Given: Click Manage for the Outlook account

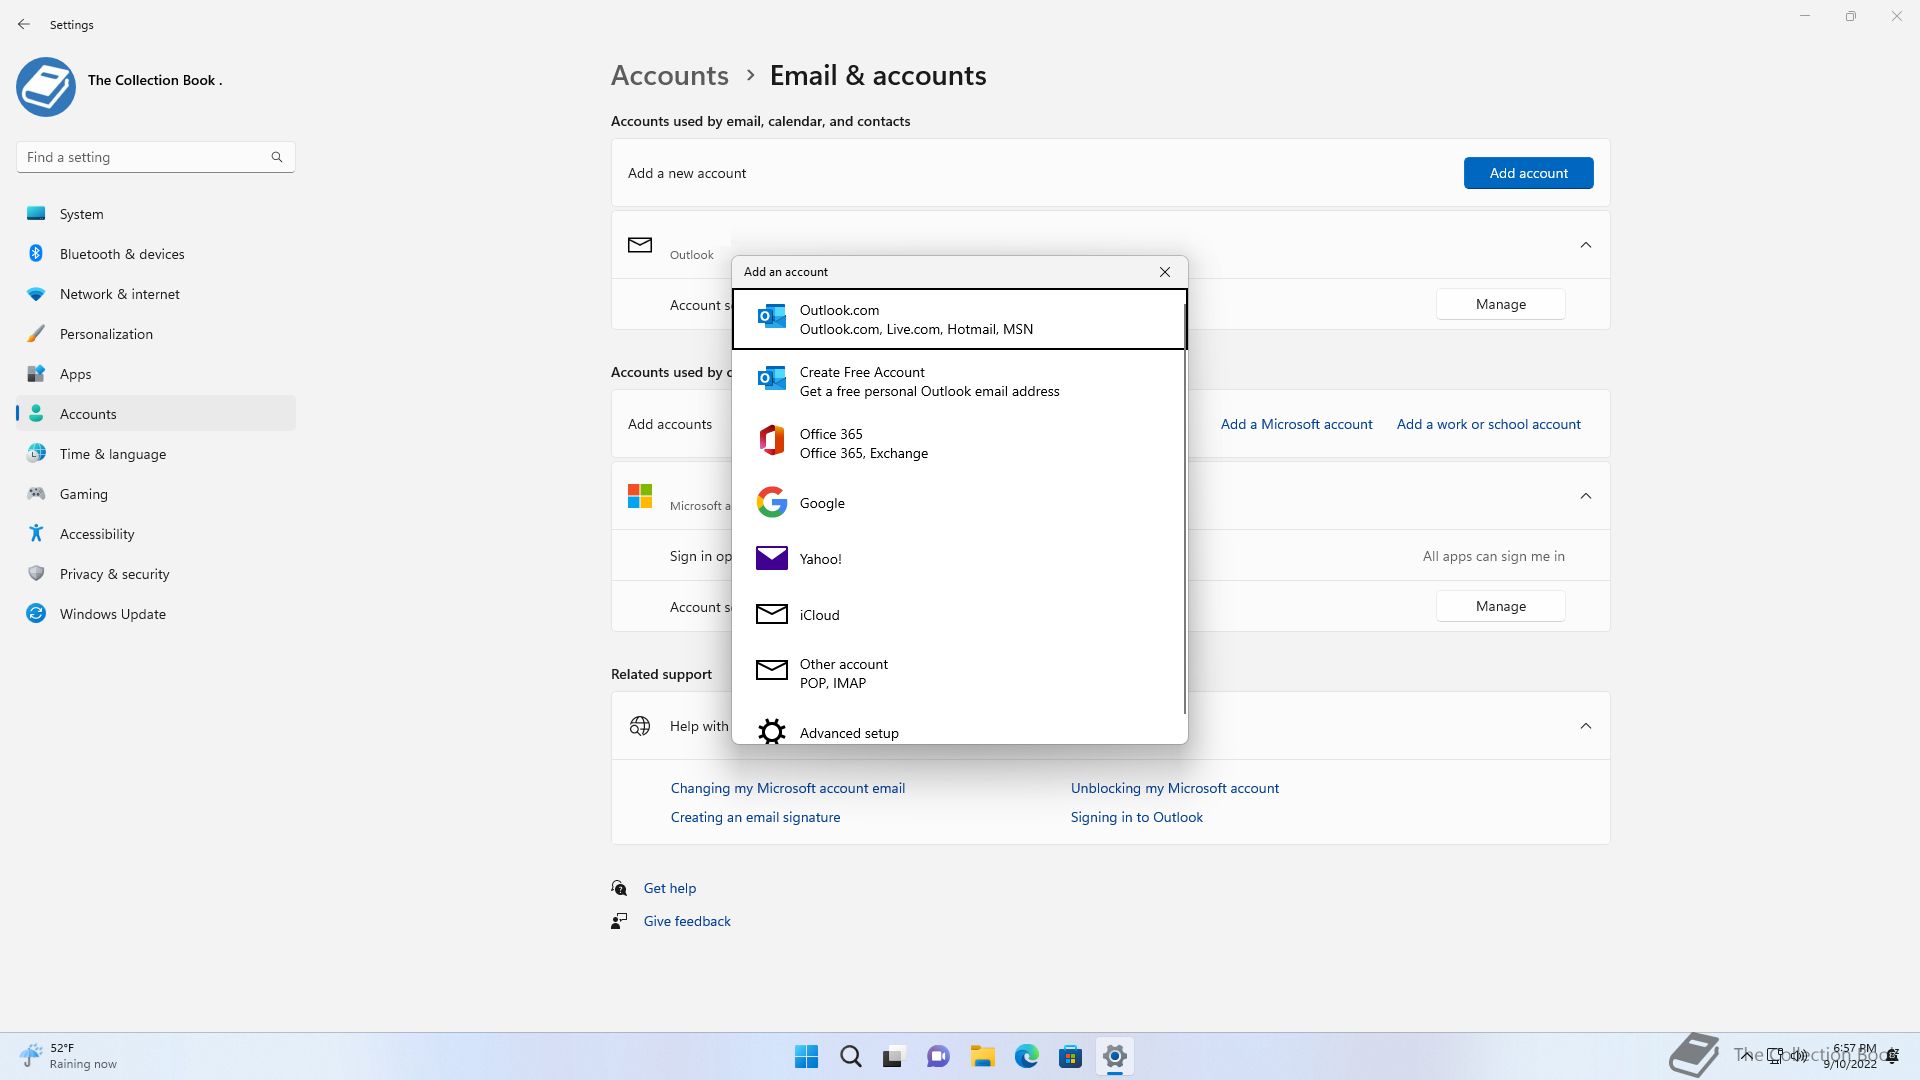Looking at the screenshot, I should pos(1500,304).
